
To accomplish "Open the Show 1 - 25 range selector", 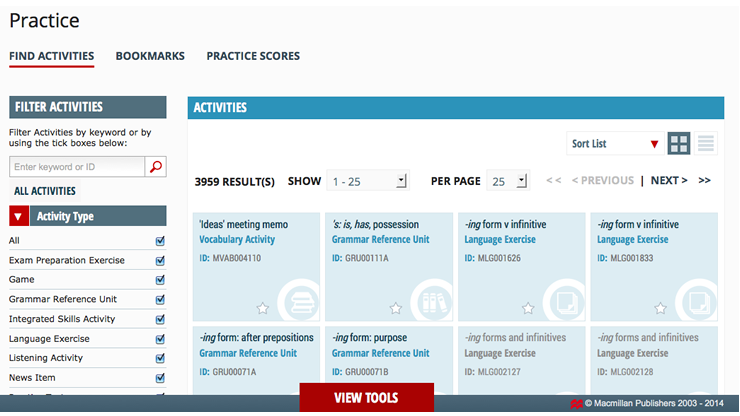I will (368, 181).
